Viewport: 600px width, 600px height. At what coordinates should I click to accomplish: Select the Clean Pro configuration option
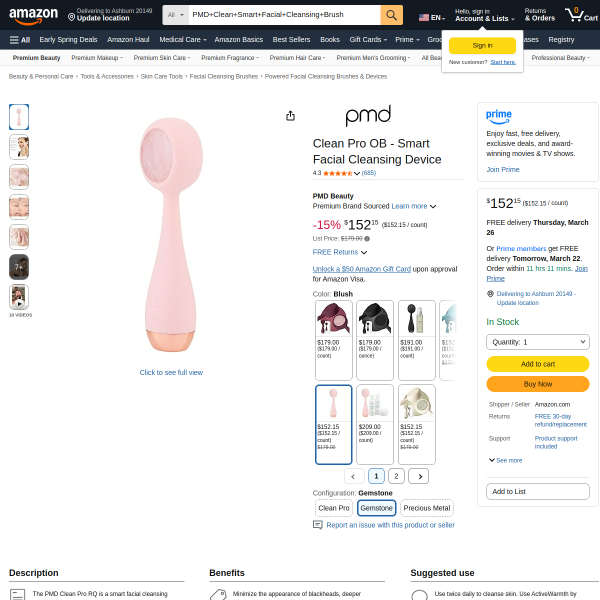334,508
